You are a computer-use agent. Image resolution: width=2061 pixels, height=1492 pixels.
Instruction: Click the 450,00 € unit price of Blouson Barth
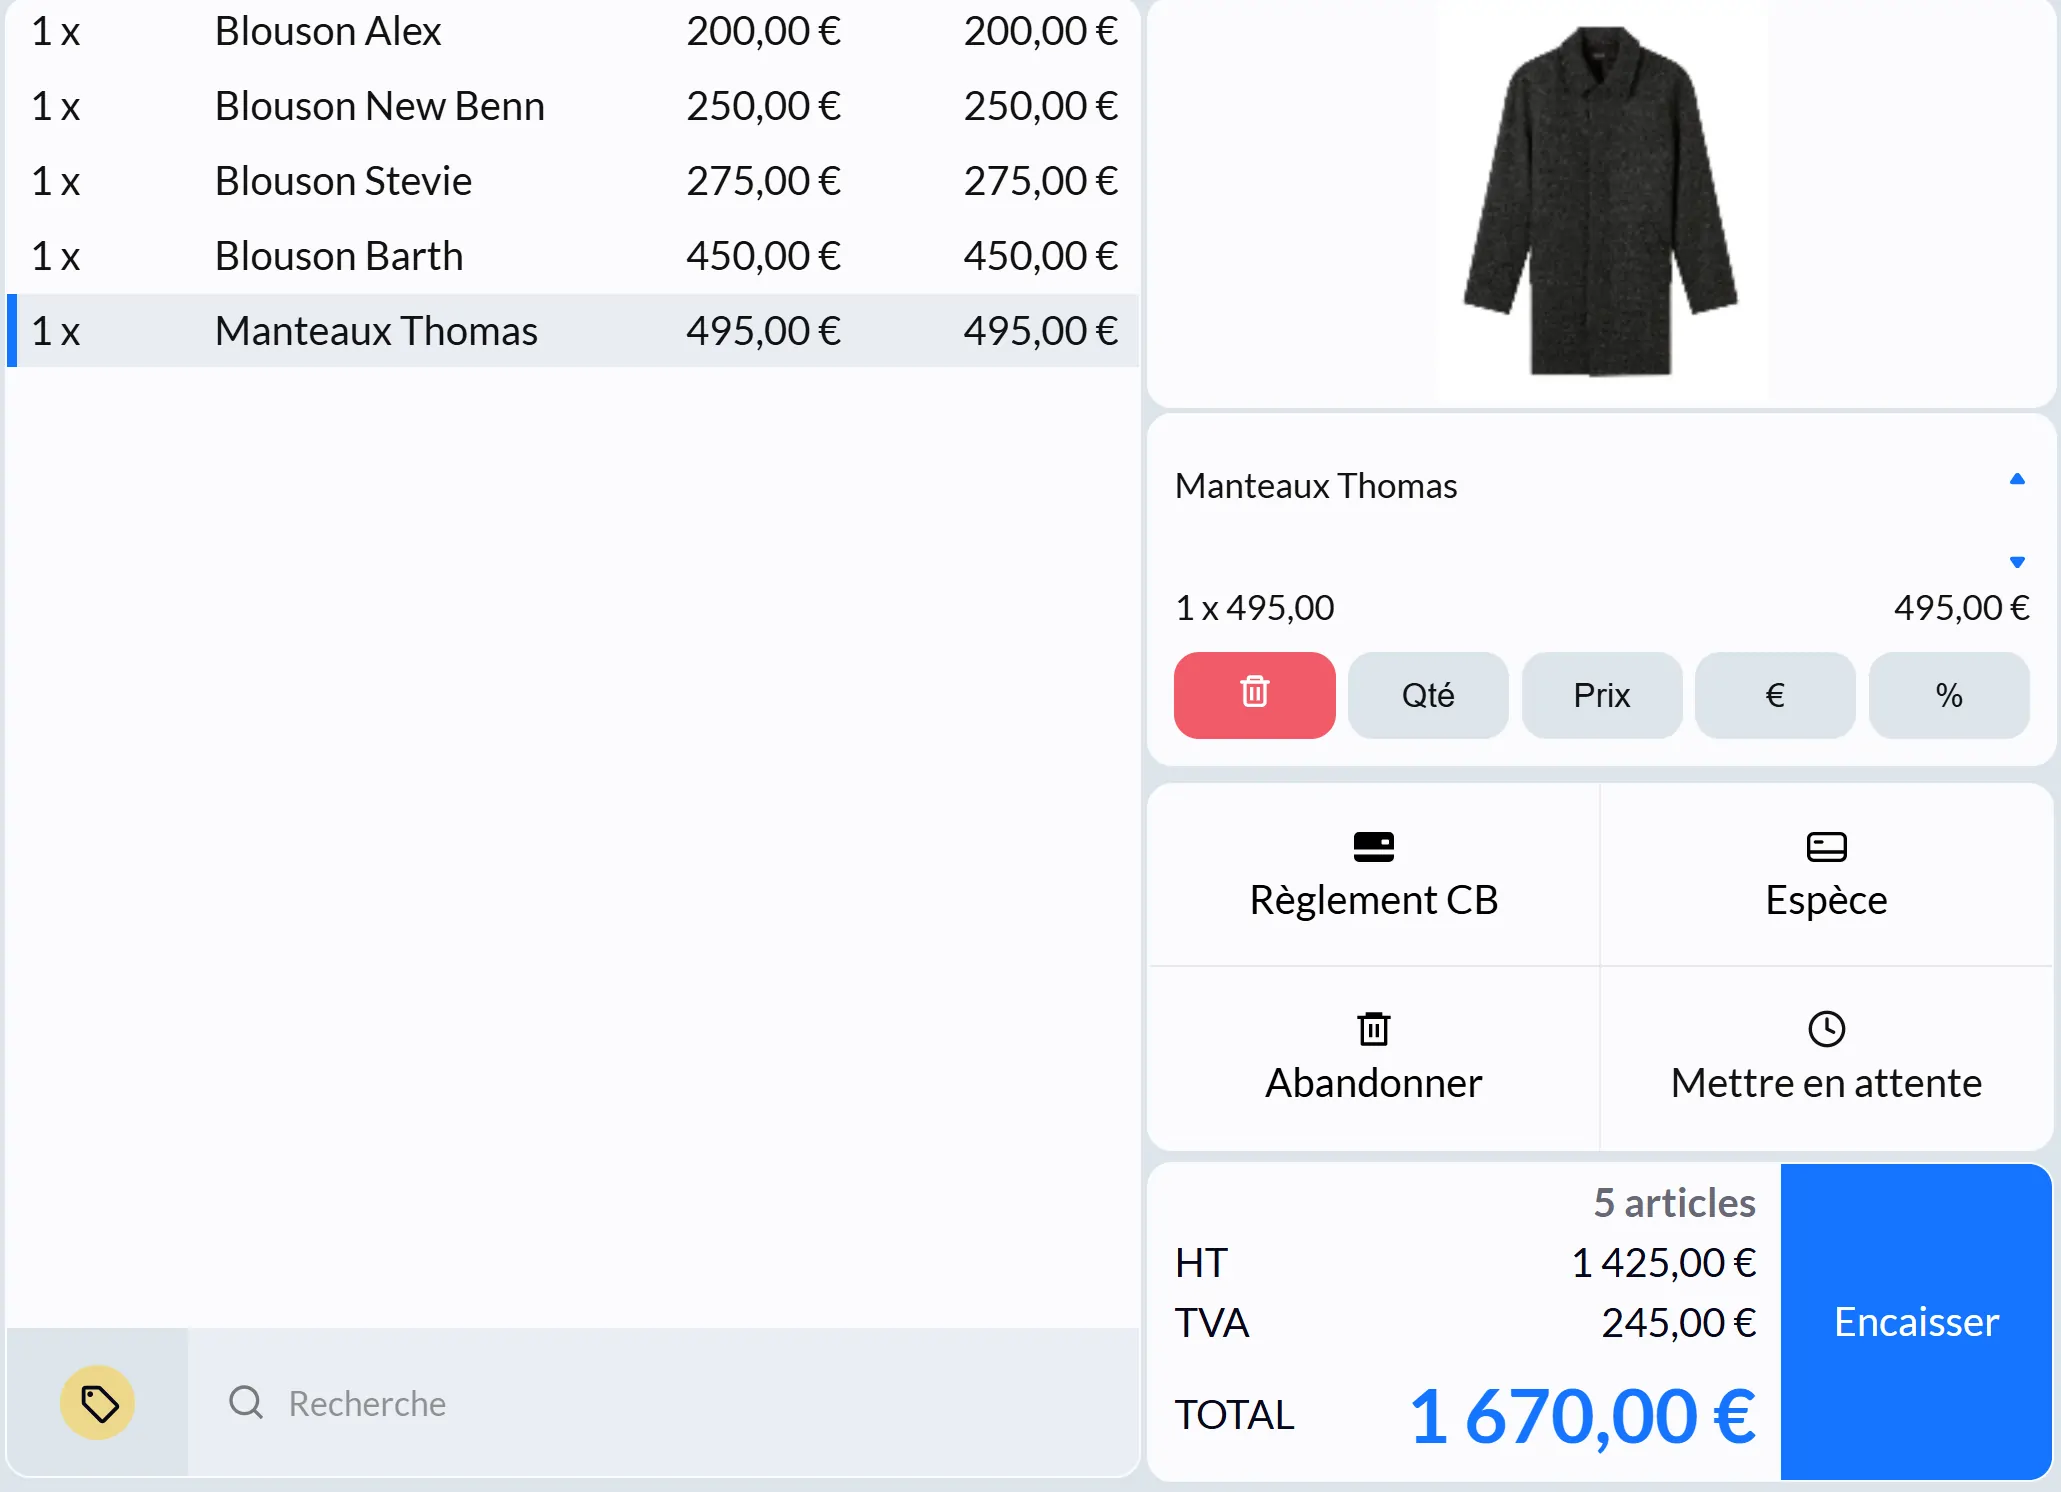763,256
